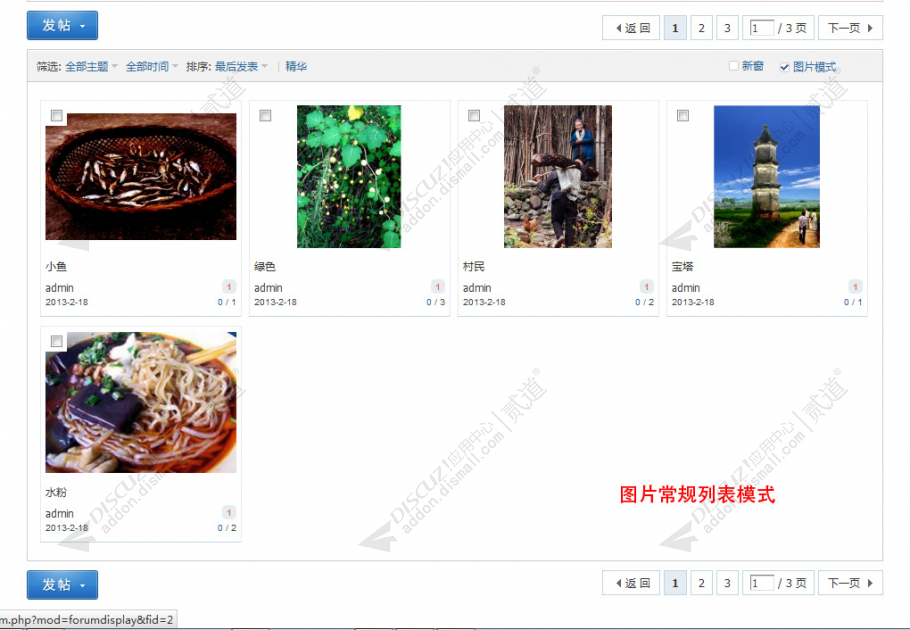Click the 2013-2-18 date under 宝塔
This screenshot has height=630, width=910.
693,302
